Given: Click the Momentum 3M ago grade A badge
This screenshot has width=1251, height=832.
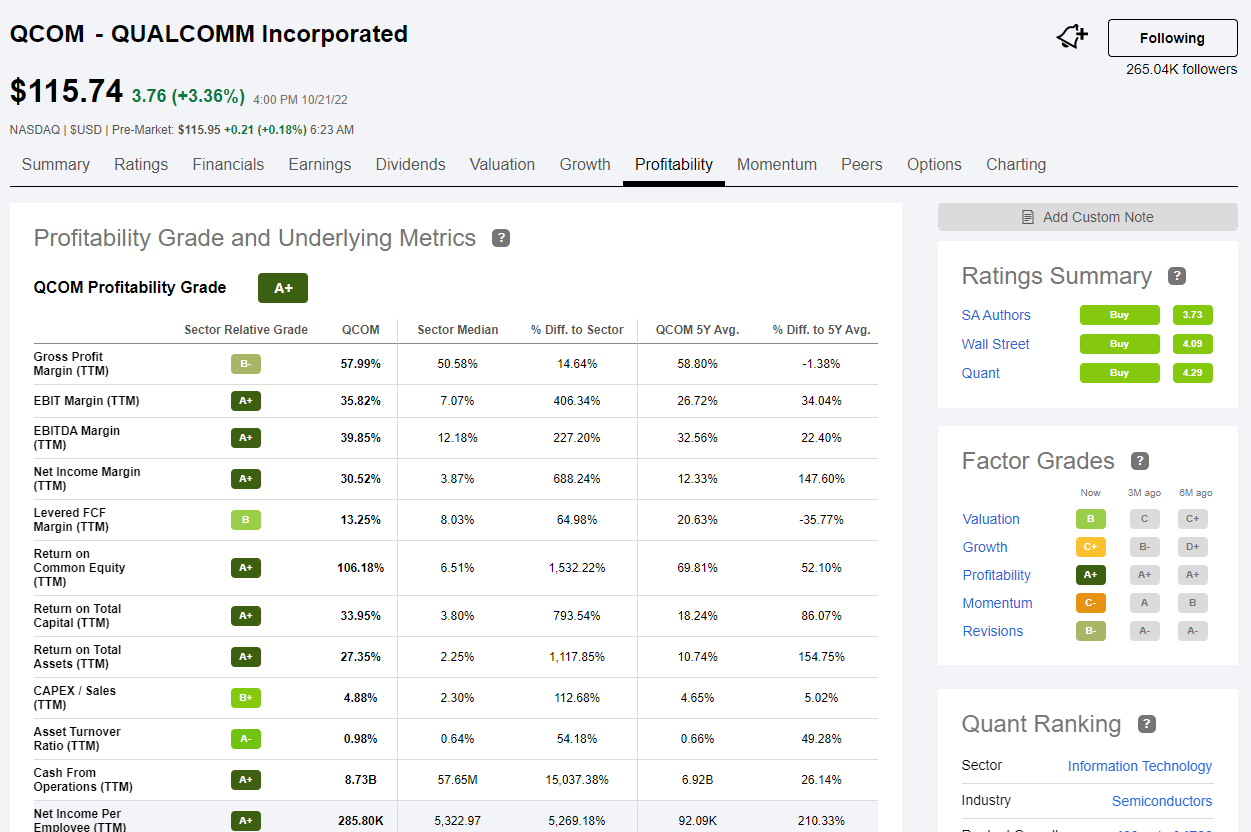Looking at the screenshot, I should point(1145,603).
